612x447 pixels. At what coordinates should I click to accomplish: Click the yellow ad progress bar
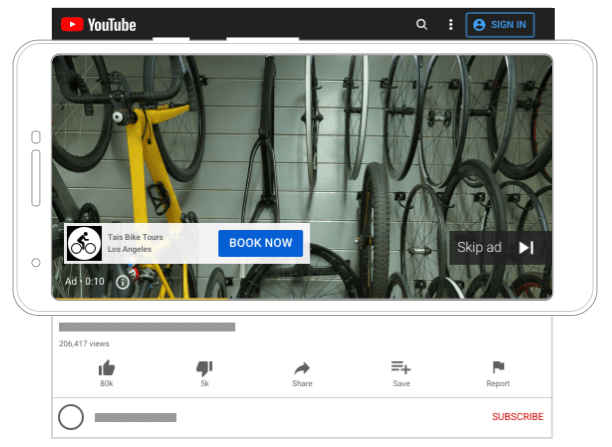pos(141,299)
